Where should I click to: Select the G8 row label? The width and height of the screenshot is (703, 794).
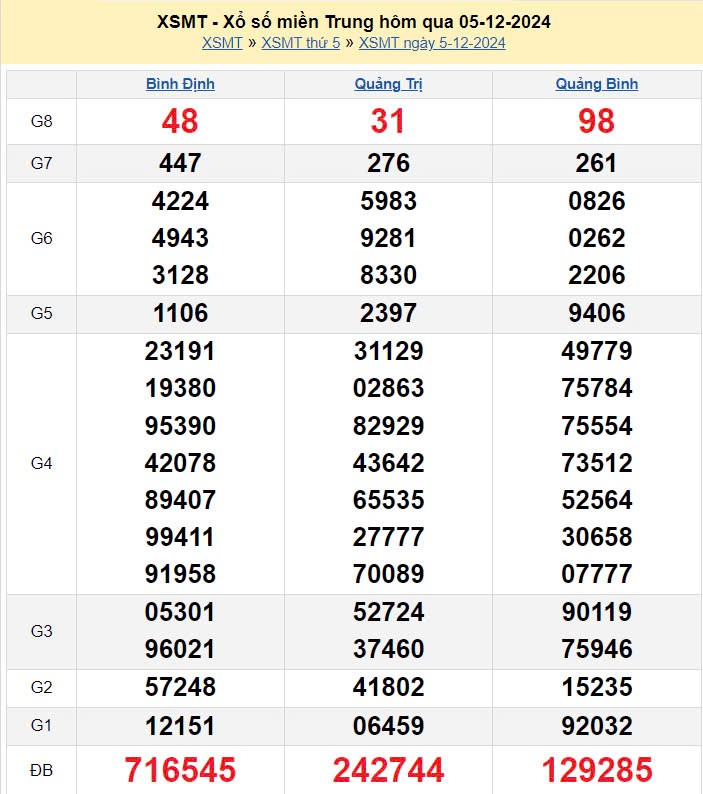pos(41,121)
